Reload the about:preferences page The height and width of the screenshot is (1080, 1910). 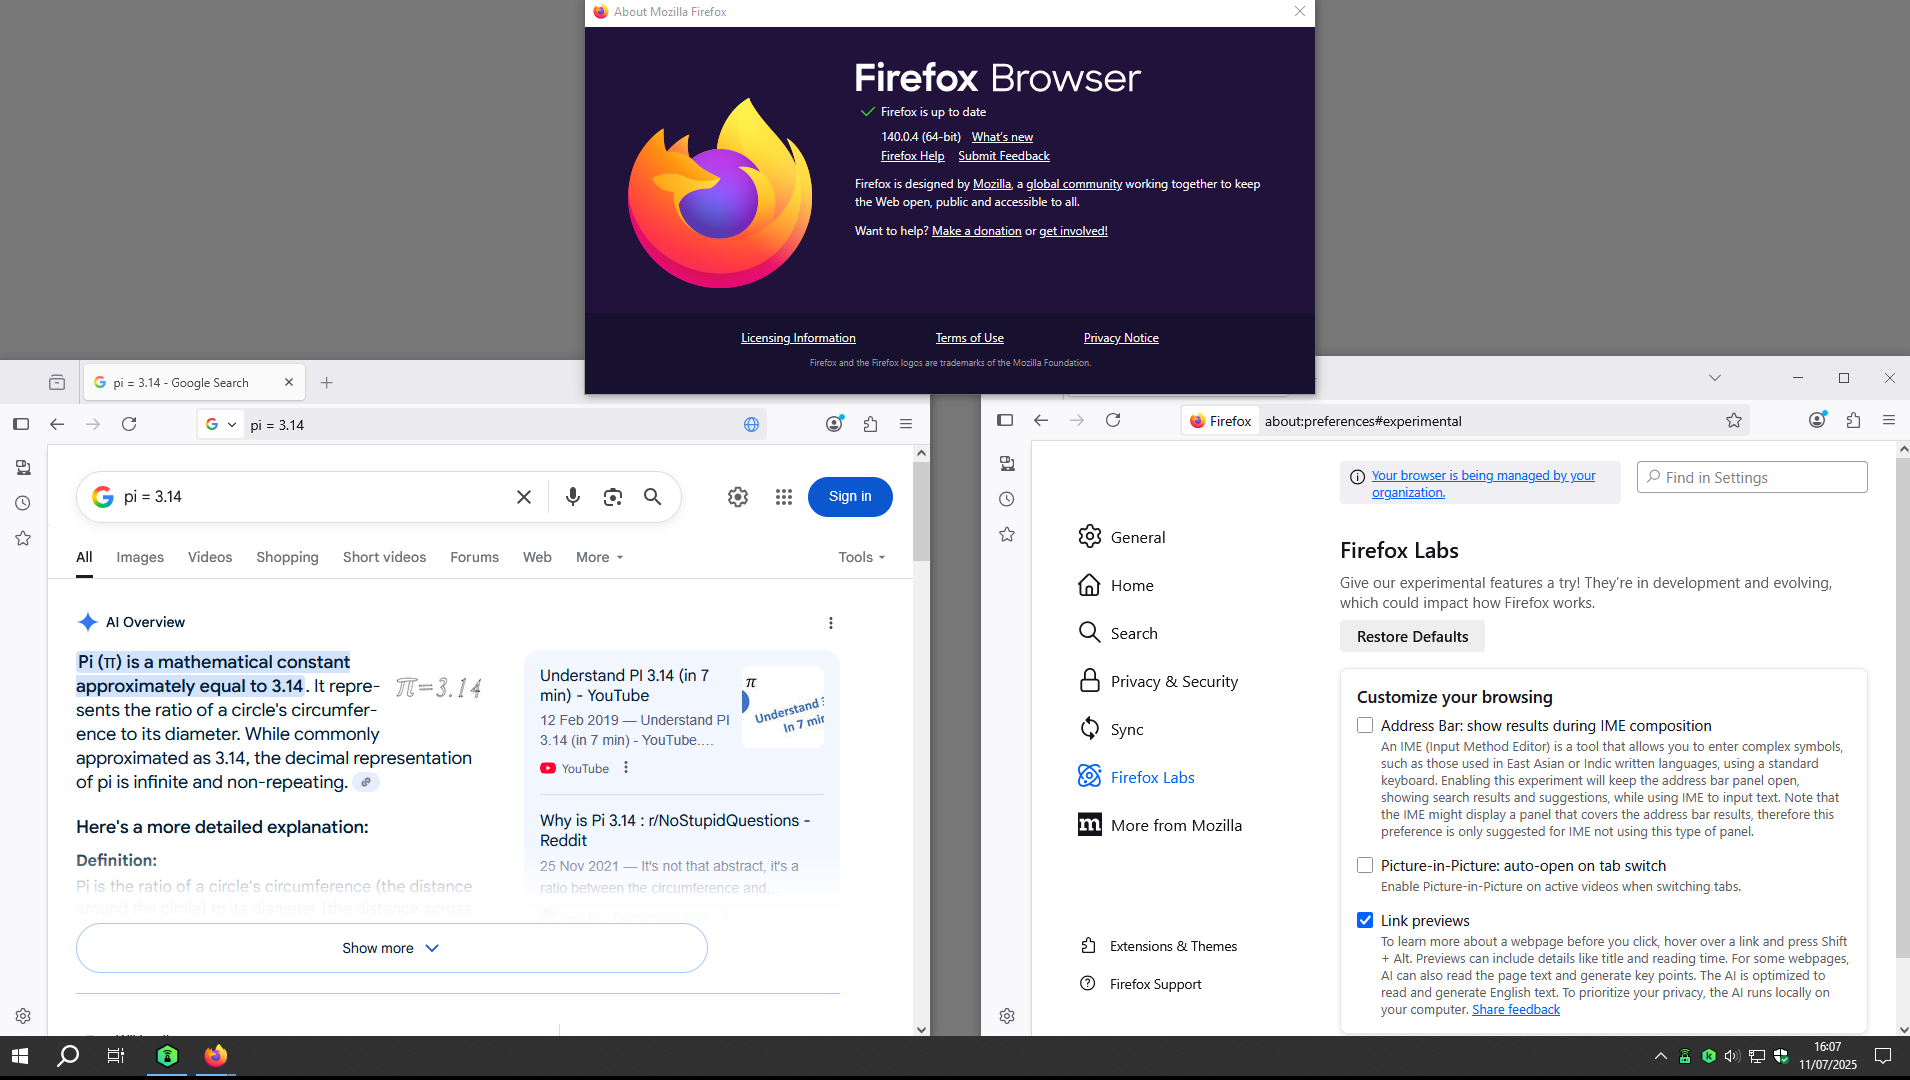(x=1113, y=421)
